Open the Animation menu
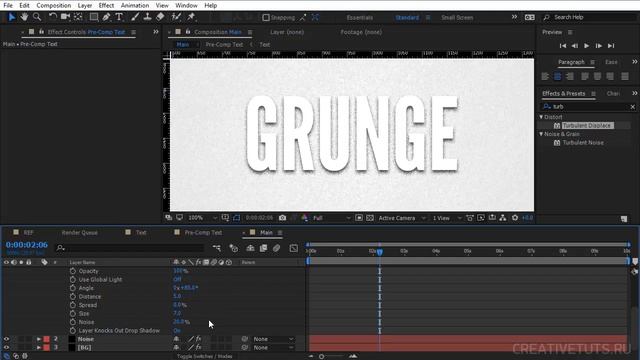The width and height of the screenshot is (640, 360). (x=135, y=5)
